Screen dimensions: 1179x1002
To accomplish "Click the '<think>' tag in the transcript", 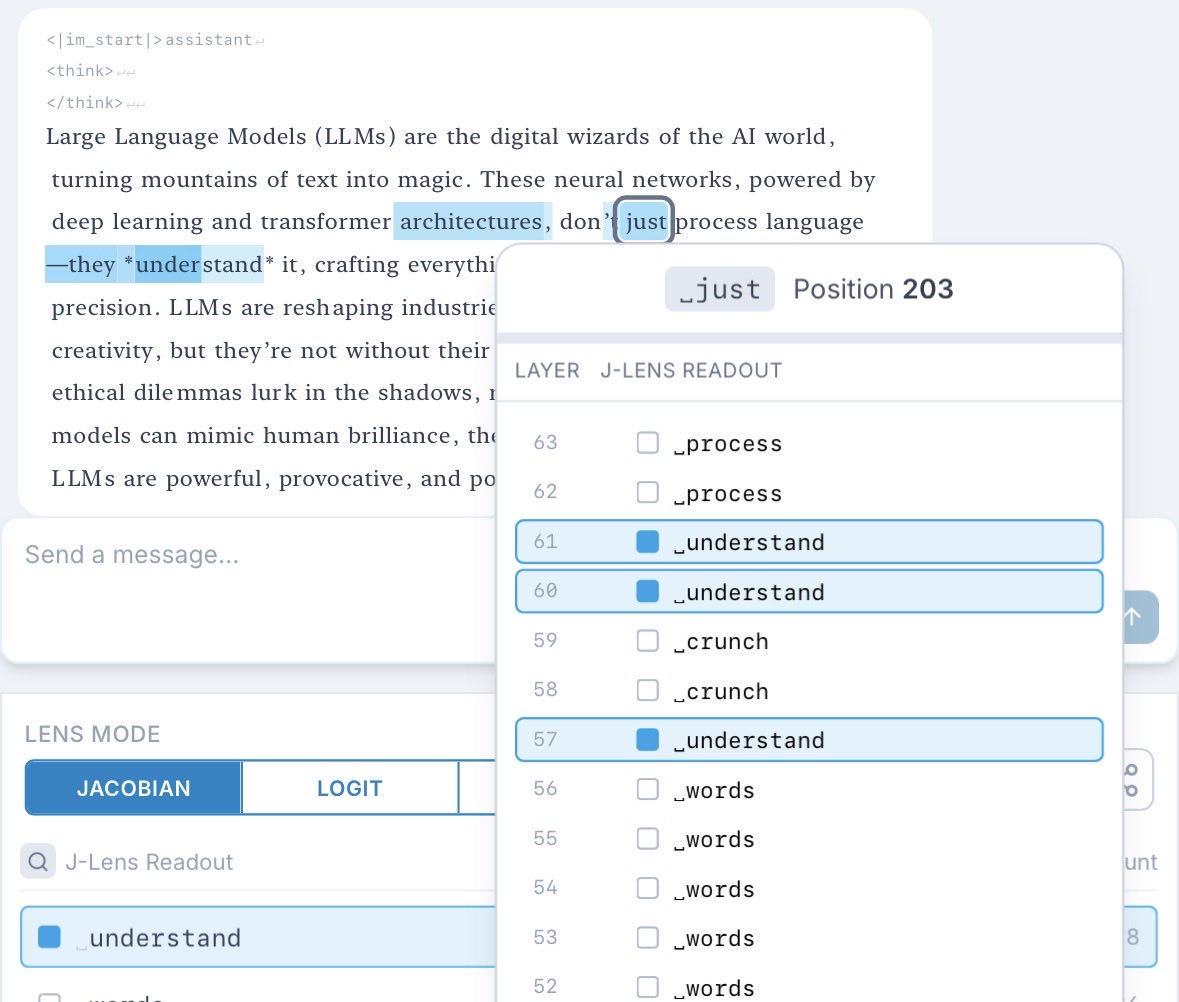I will click(80, 71).
